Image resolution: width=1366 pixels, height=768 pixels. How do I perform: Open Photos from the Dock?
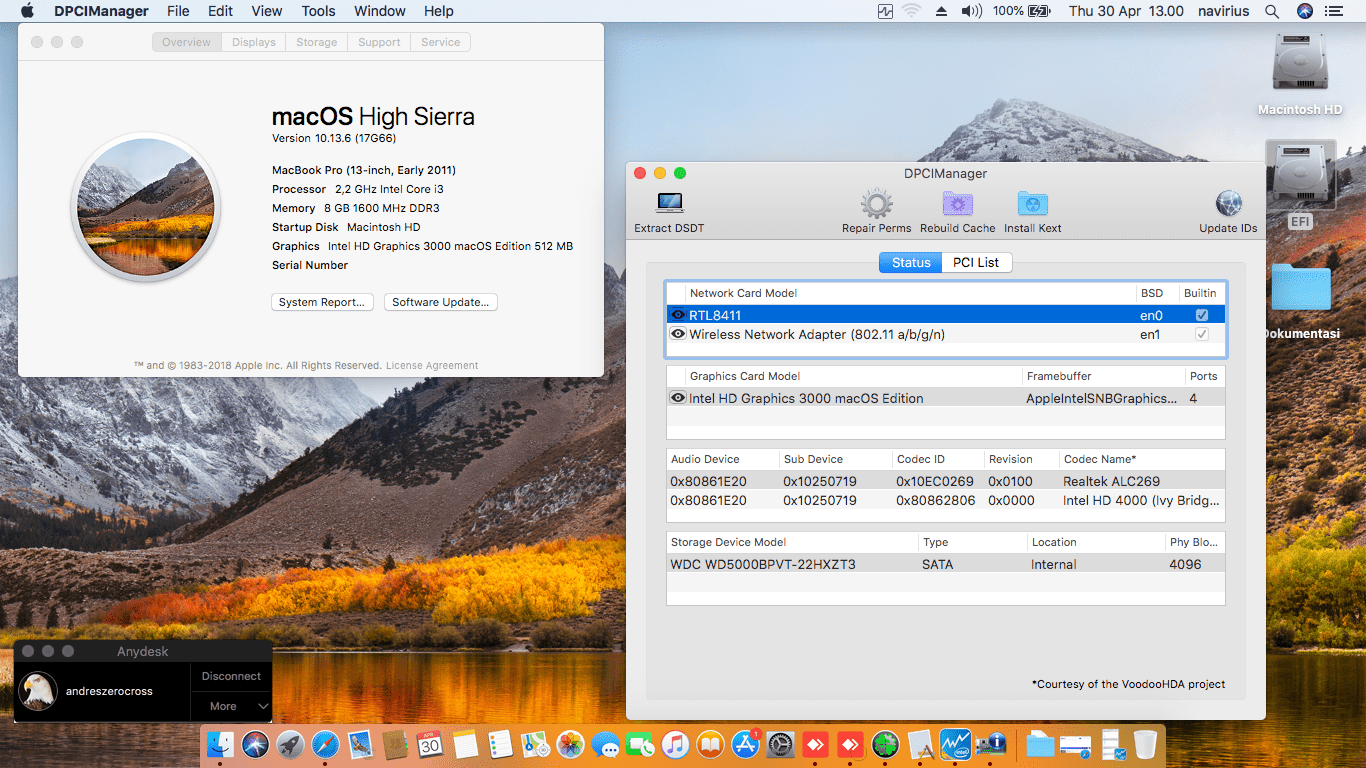click(570, 744)
